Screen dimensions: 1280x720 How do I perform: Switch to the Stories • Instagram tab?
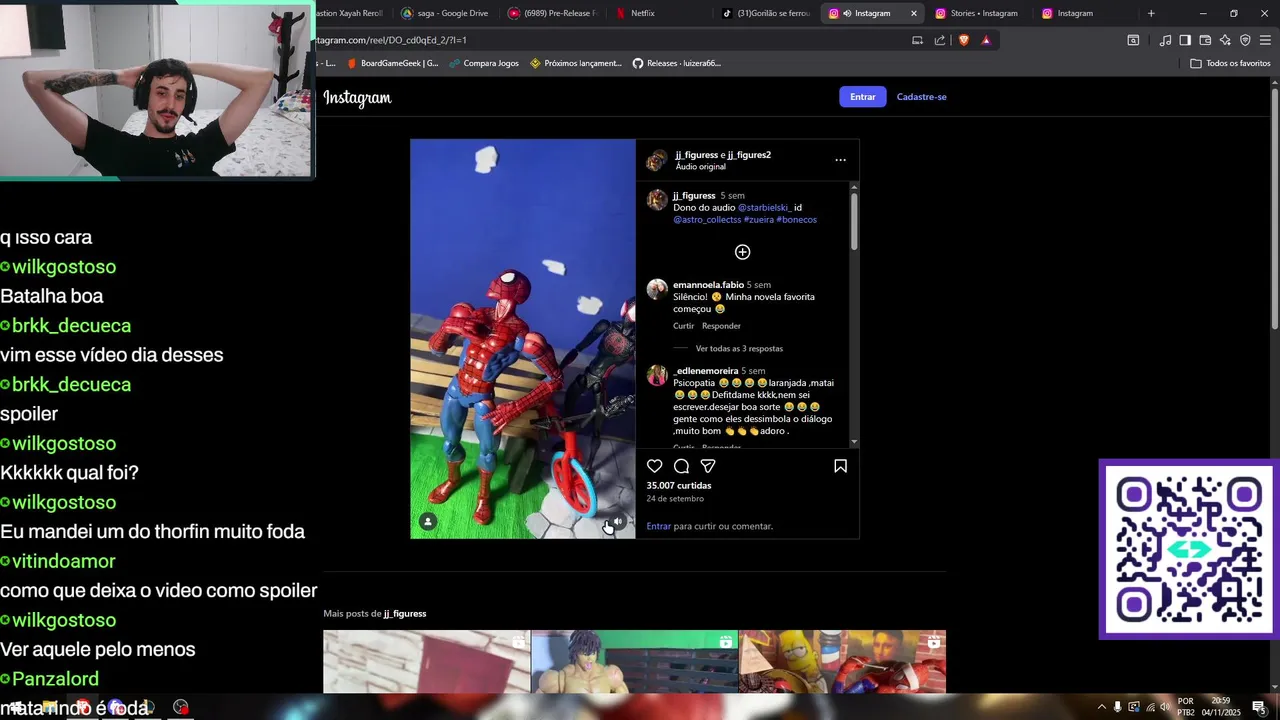(977, 13)
